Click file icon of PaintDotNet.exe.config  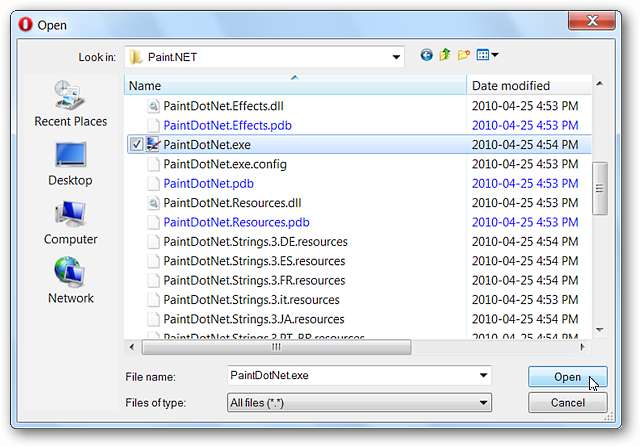153,164
